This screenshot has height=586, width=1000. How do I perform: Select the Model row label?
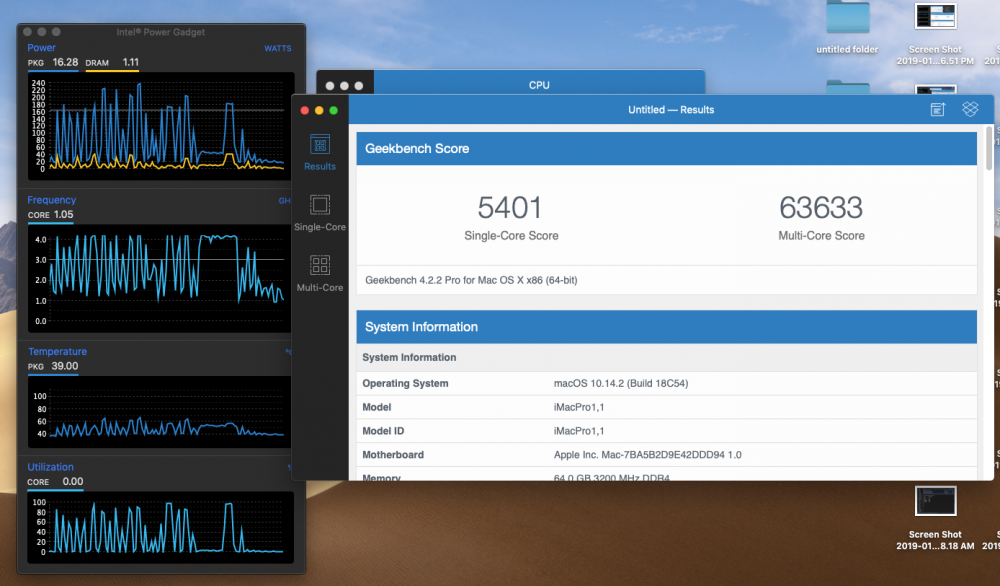(x=376, y=407)
